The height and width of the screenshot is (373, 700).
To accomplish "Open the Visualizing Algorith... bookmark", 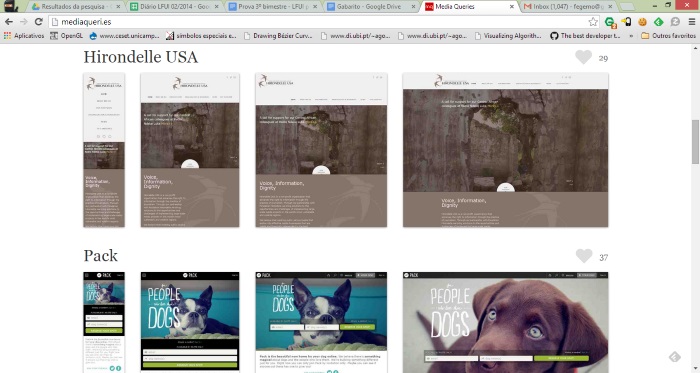I will click(508, 36).
